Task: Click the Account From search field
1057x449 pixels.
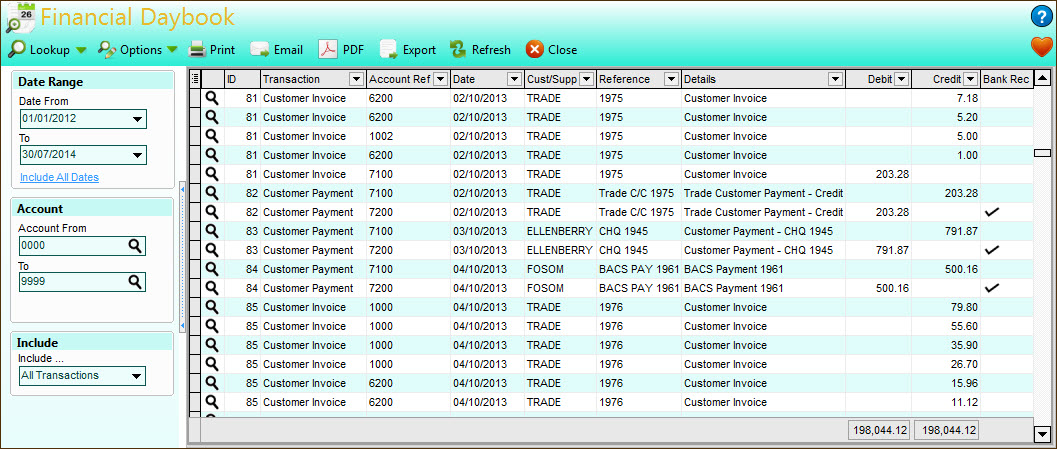Action: (72, 246)
